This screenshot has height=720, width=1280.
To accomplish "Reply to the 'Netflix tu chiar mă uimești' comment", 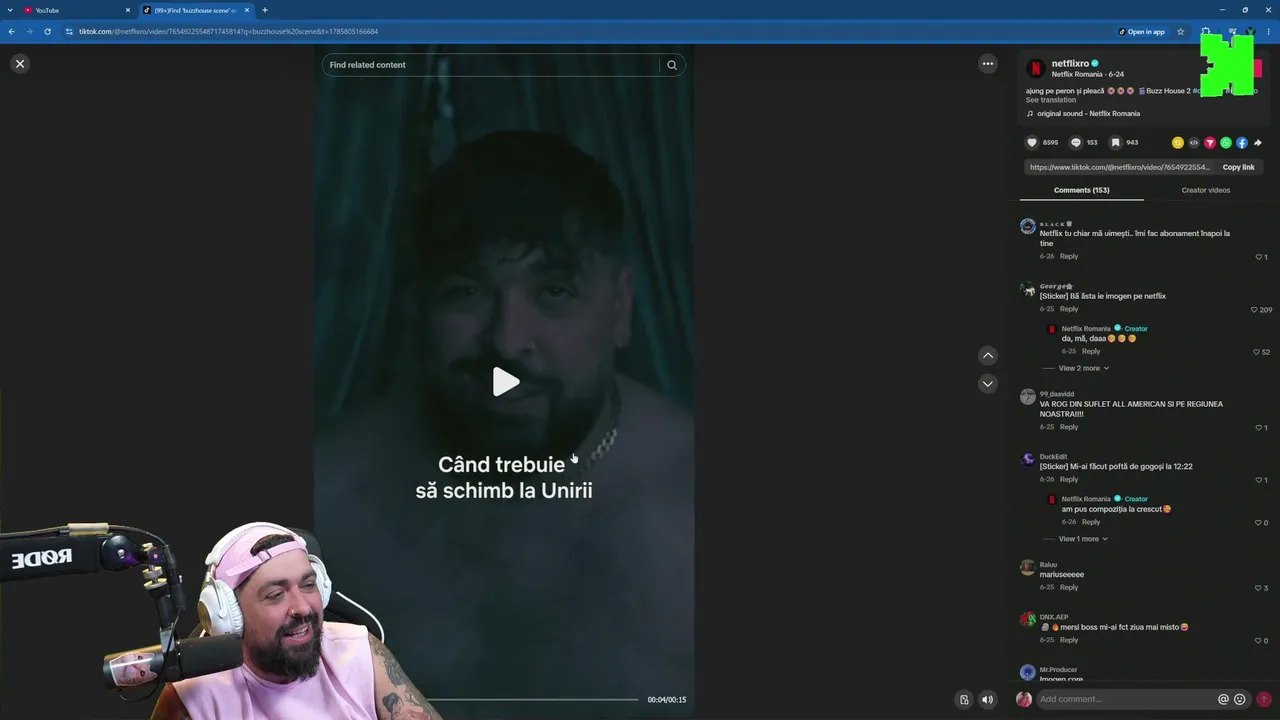I will [1069, 256].
